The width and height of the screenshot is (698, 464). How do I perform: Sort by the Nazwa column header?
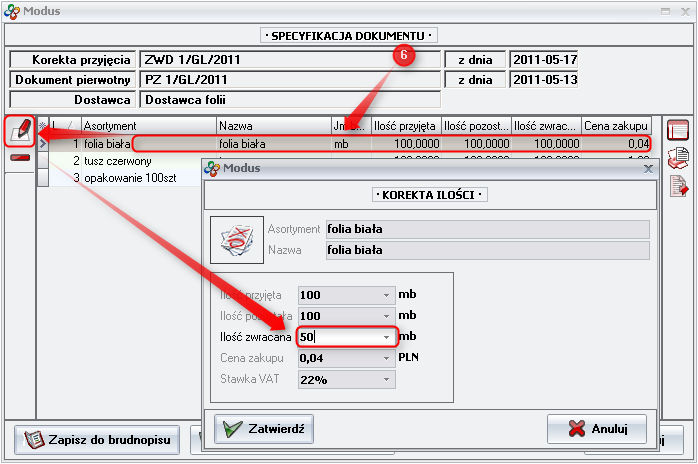(274, 126)
